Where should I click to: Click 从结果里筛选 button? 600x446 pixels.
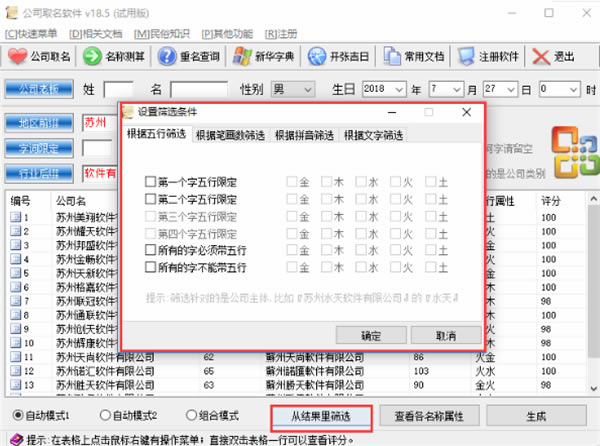click(x=321, y=416)
